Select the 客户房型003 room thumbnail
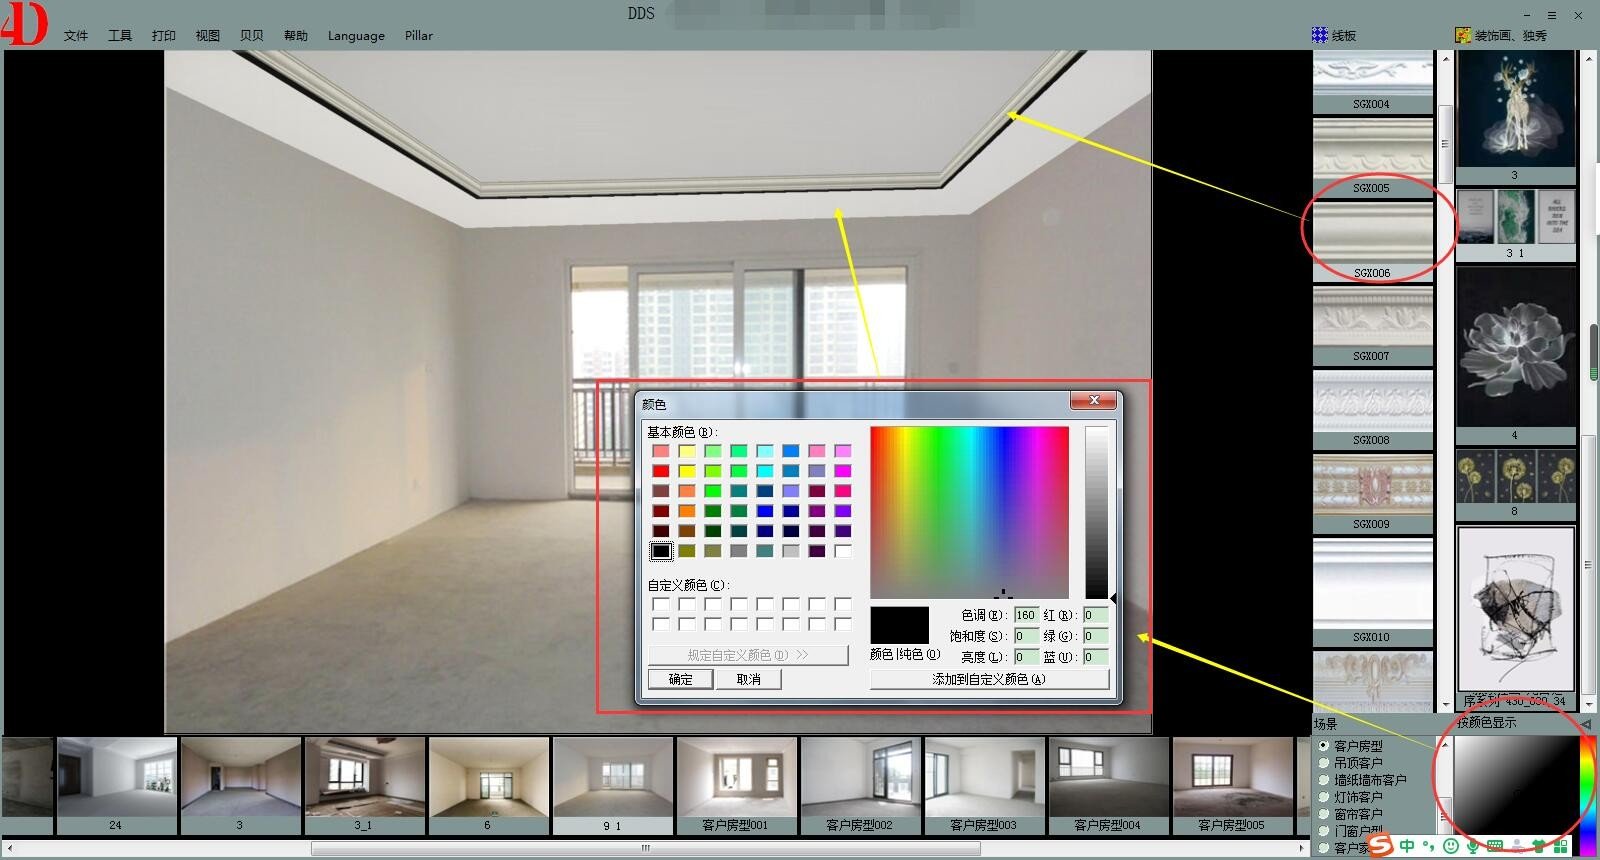This screenshot has width=1600, height=860. click(x=984, y=785)
